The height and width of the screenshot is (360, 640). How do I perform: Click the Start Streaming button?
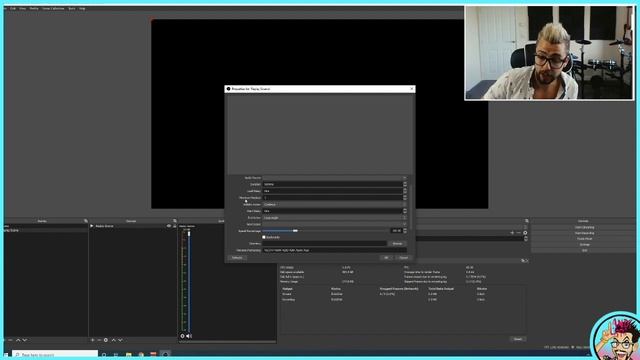tap(584, 227)
